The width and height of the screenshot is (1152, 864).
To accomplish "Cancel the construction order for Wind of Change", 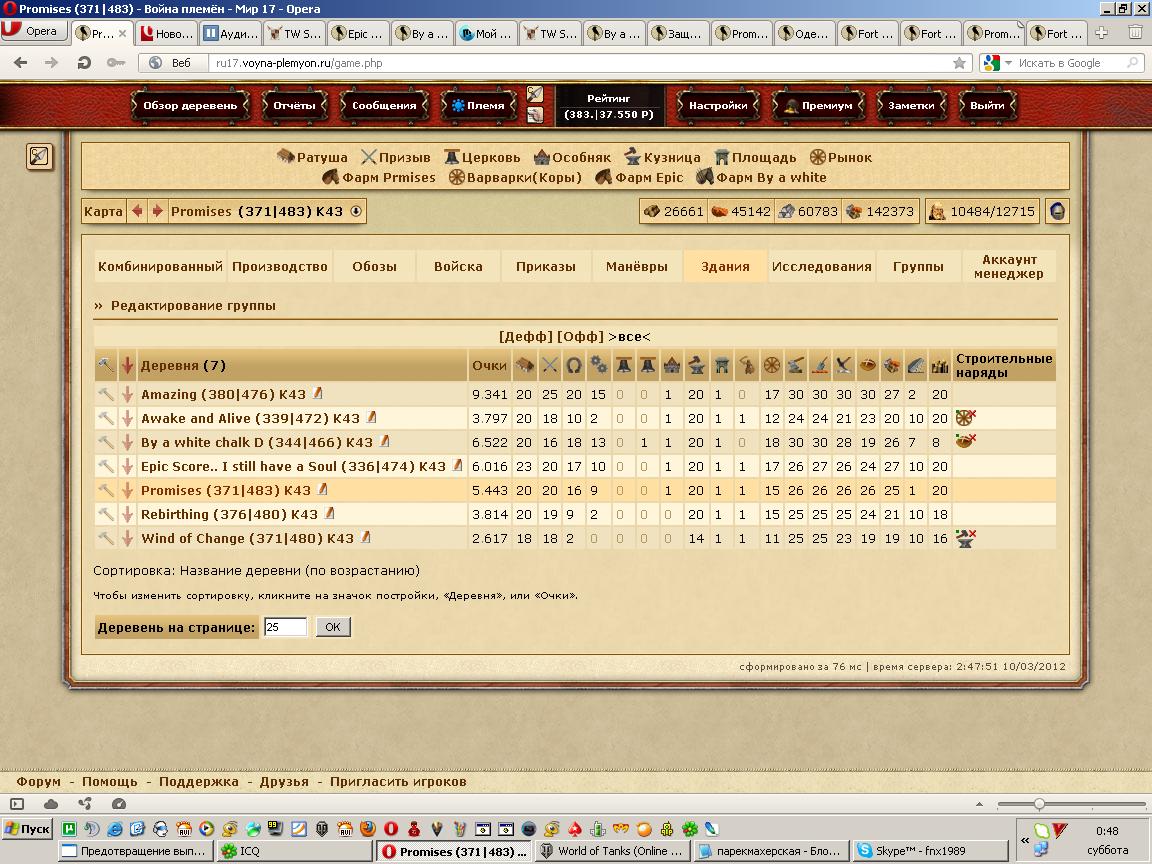I will 965,539.
